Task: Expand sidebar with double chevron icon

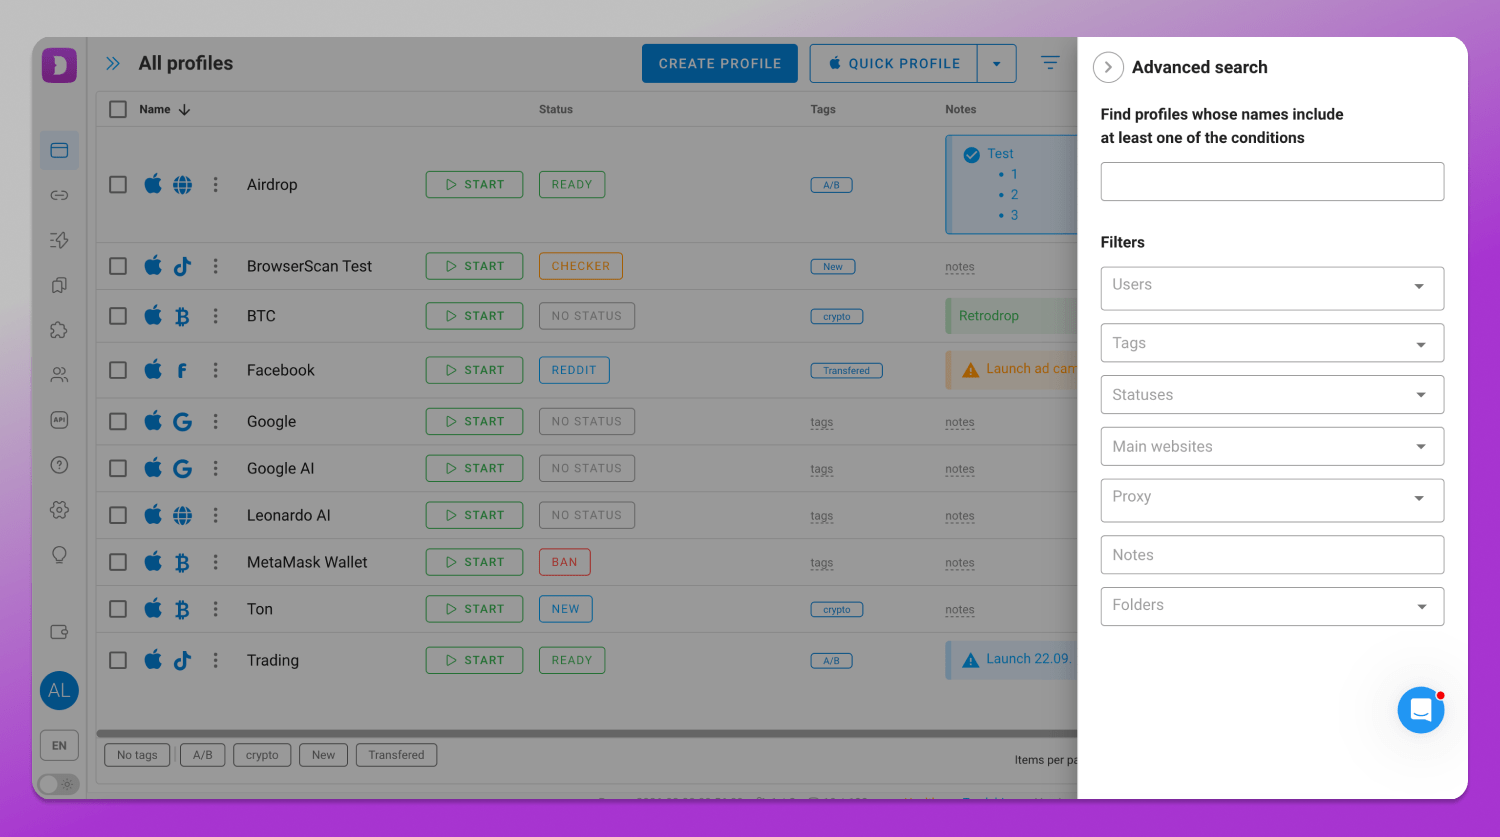Action: click(113, 63)
